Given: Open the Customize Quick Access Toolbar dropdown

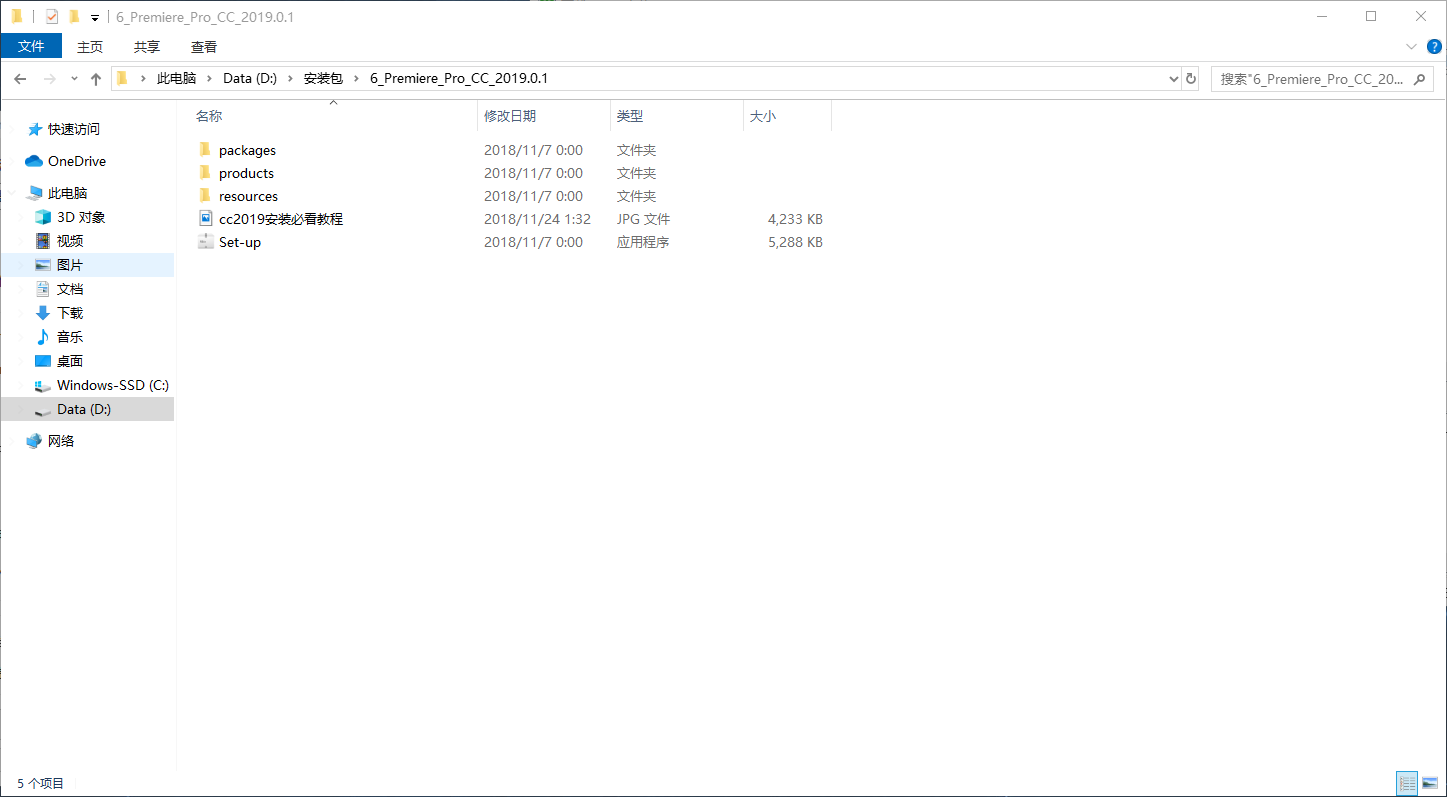Looking at the screenshot, I should pyautogui.click(x=95, y=18).
